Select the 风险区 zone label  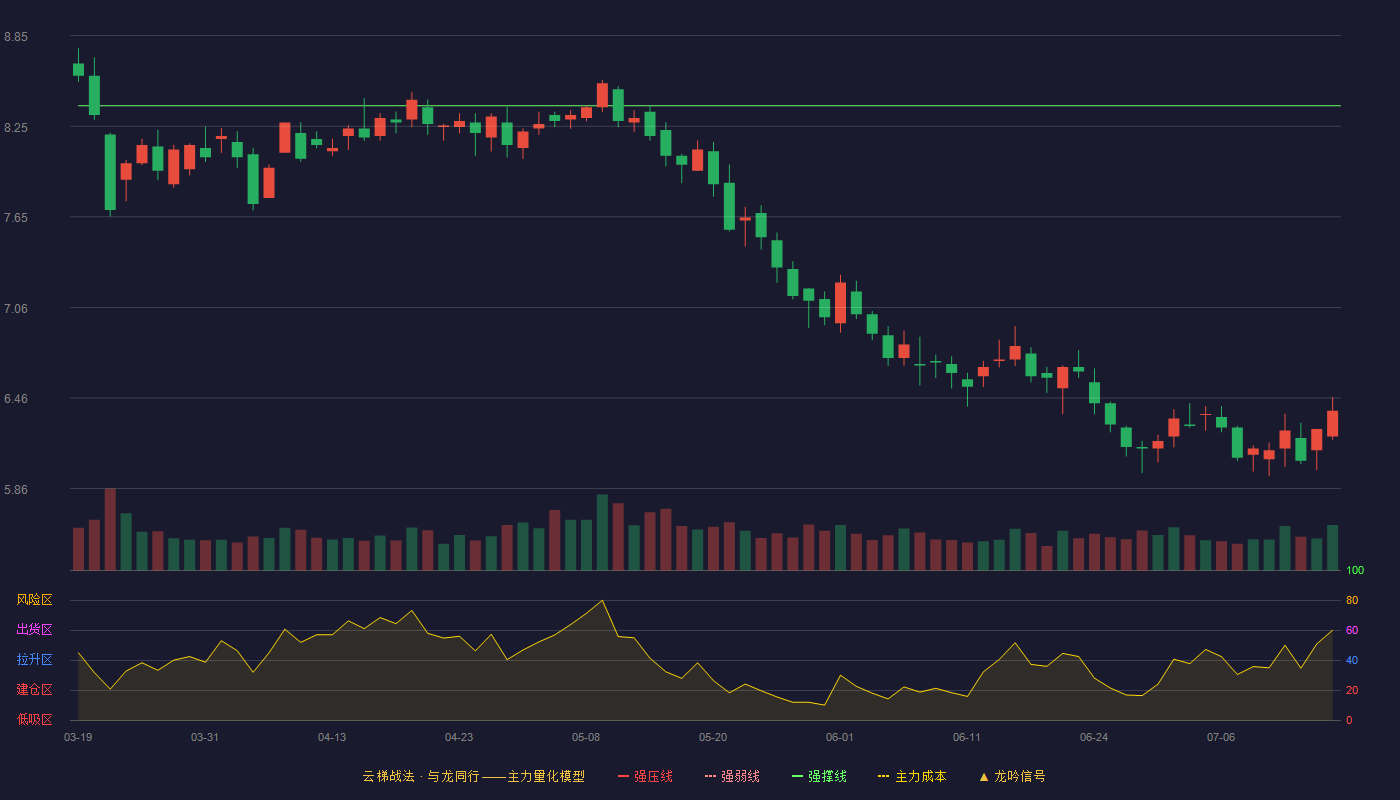coord(34,600)
